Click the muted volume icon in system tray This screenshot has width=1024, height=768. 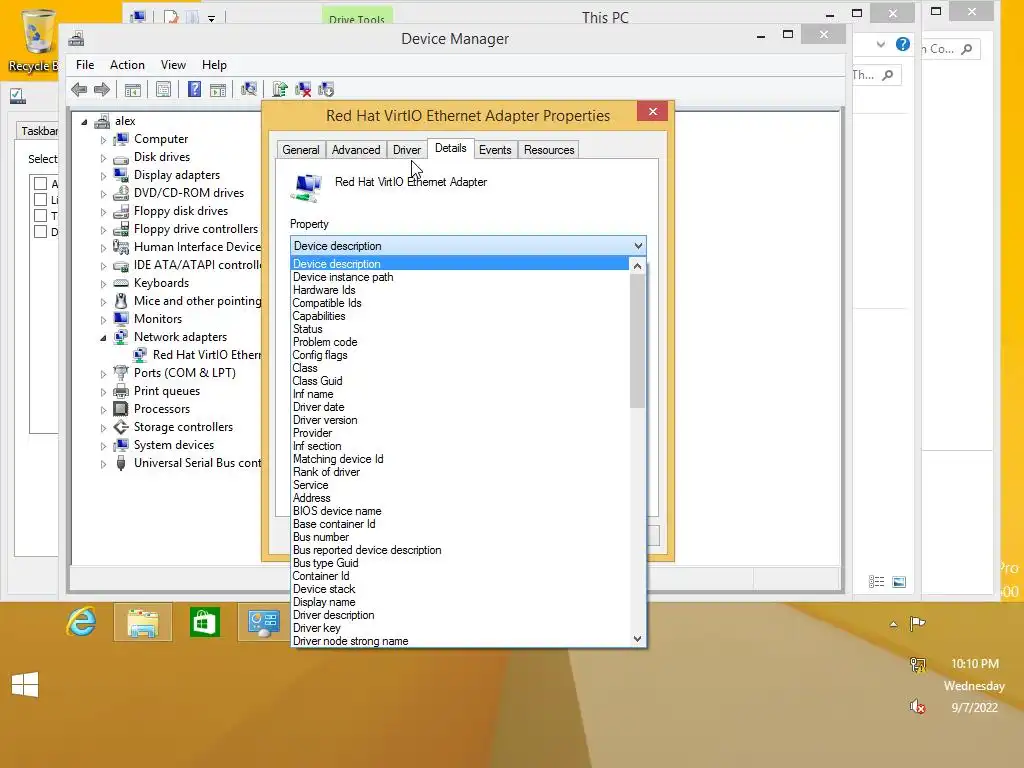pyautogui.click(x=918, y=707)
